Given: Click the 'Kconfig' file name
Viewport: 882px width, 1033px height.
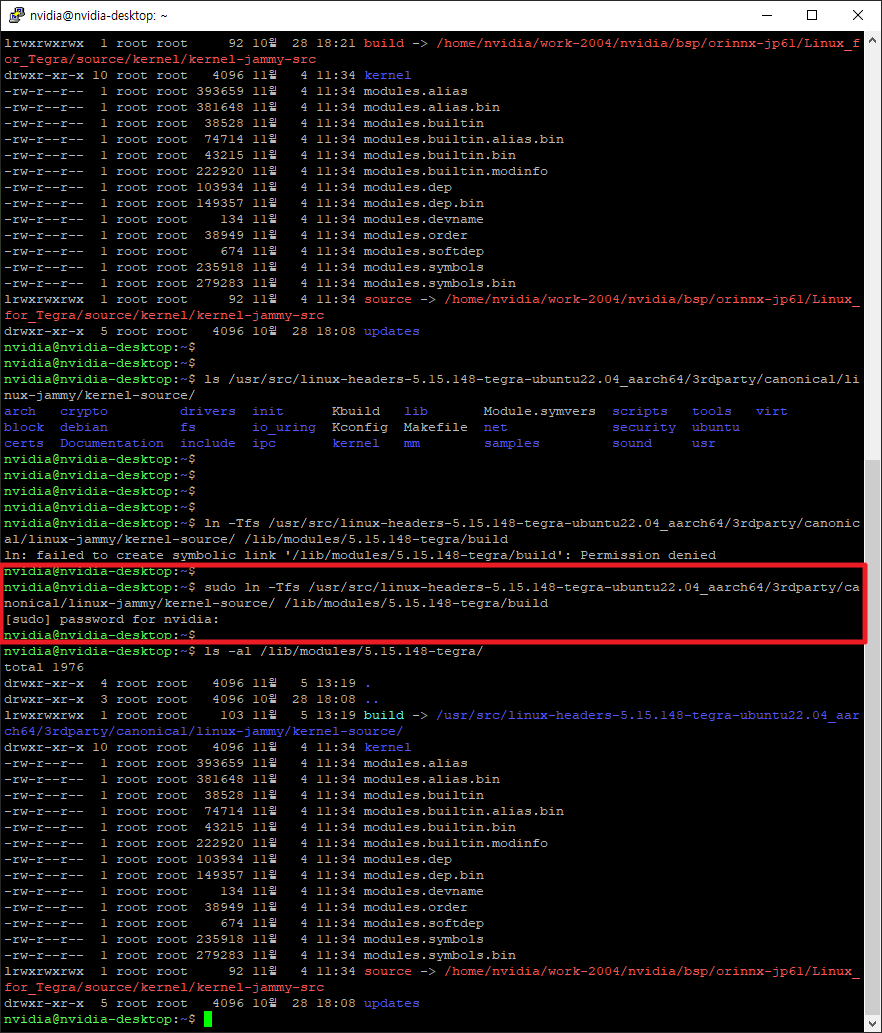Looking at the screenshot, I should [x=360, y=427].
